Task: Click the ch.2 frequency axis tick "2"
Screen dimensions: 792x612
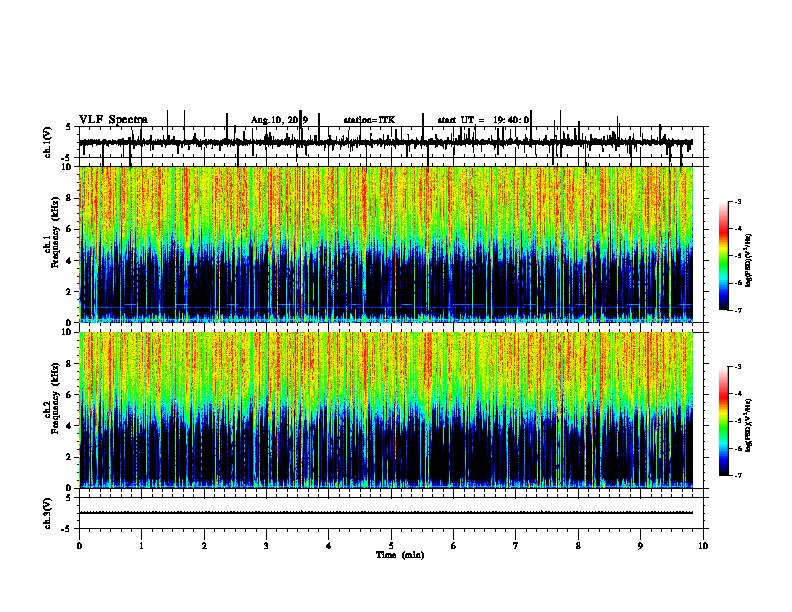Action: coord(69,457)
